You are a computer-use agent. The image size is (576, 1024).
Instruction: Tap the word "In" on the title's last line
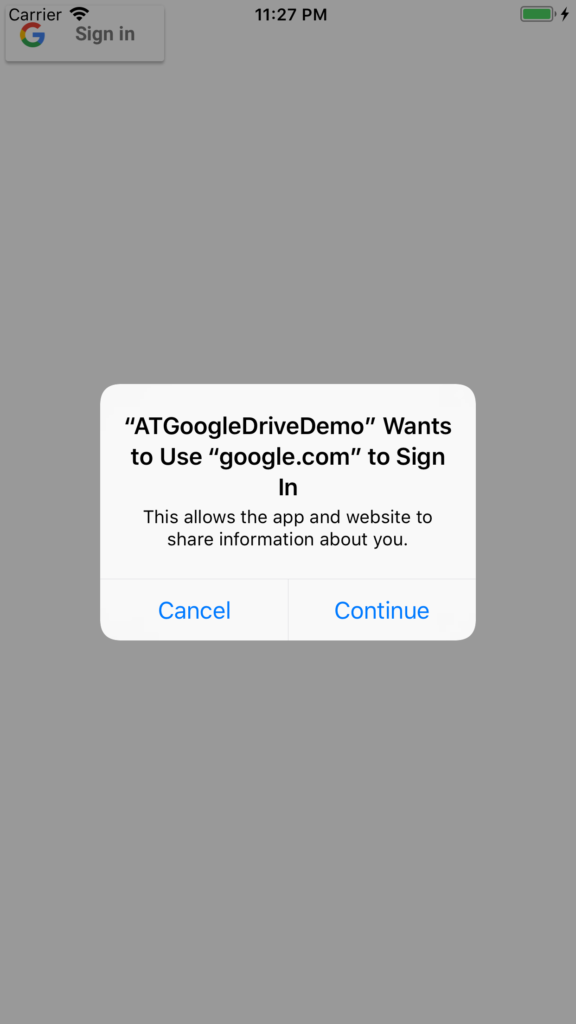click(x=288, y=488)
